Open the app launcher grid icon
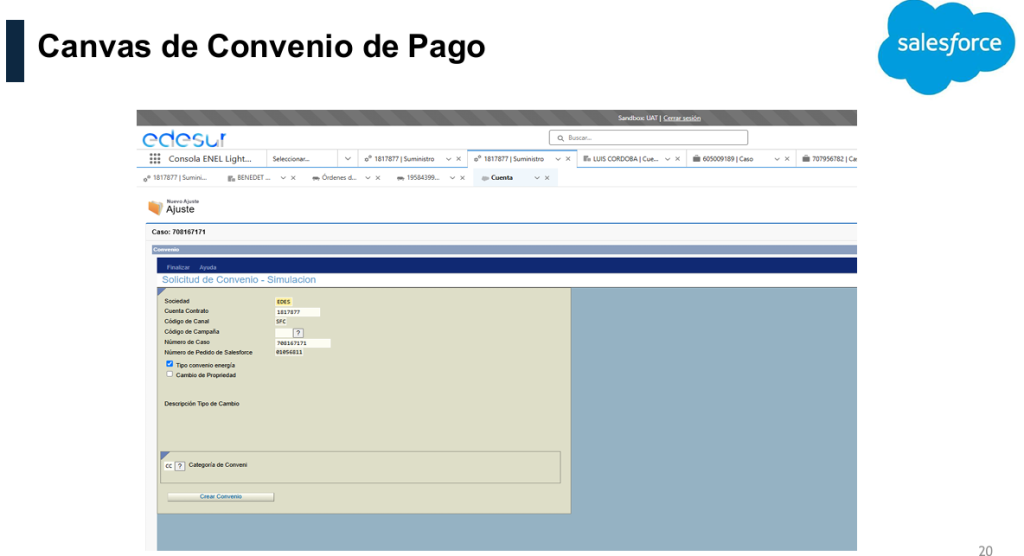Viewport: 1024px width, 556px height. click(x=155, y=158)
